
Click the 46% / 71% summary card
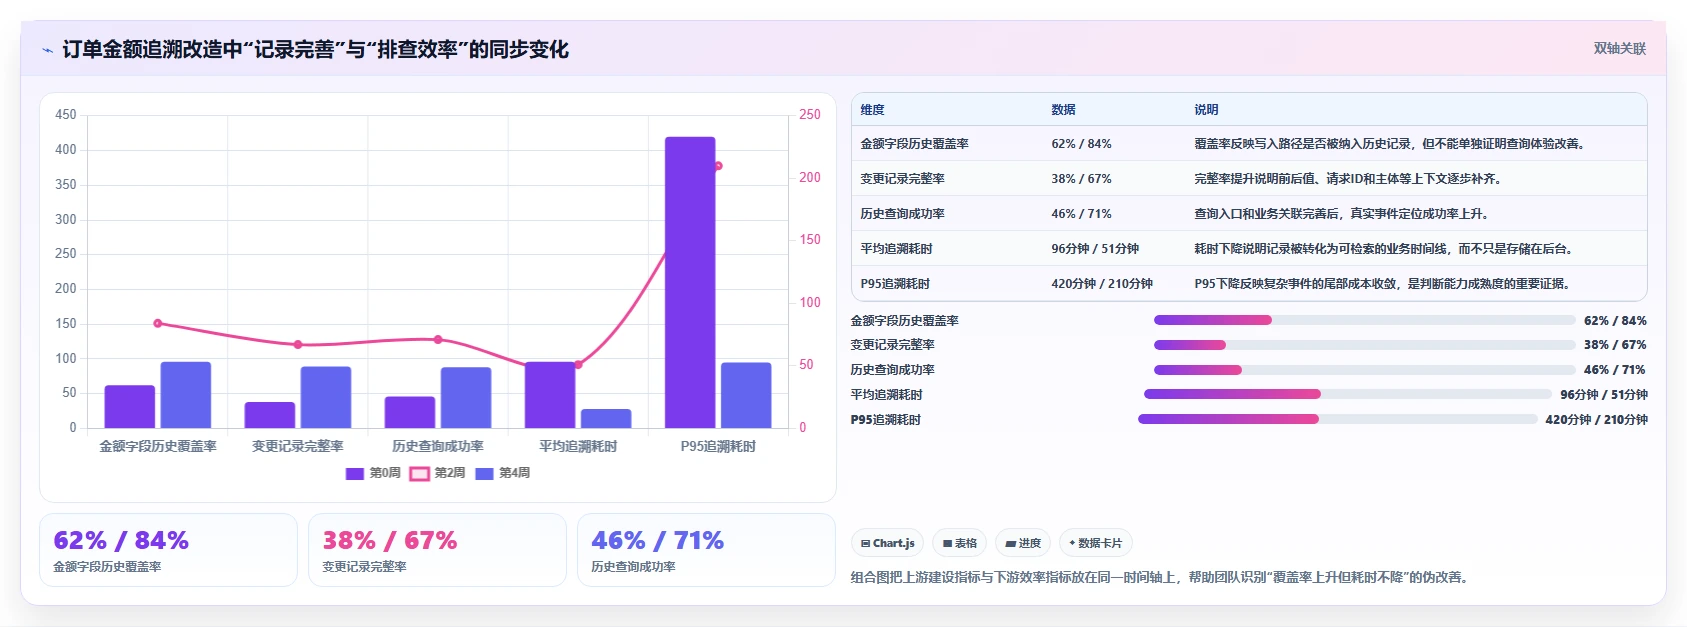(706, 550)
